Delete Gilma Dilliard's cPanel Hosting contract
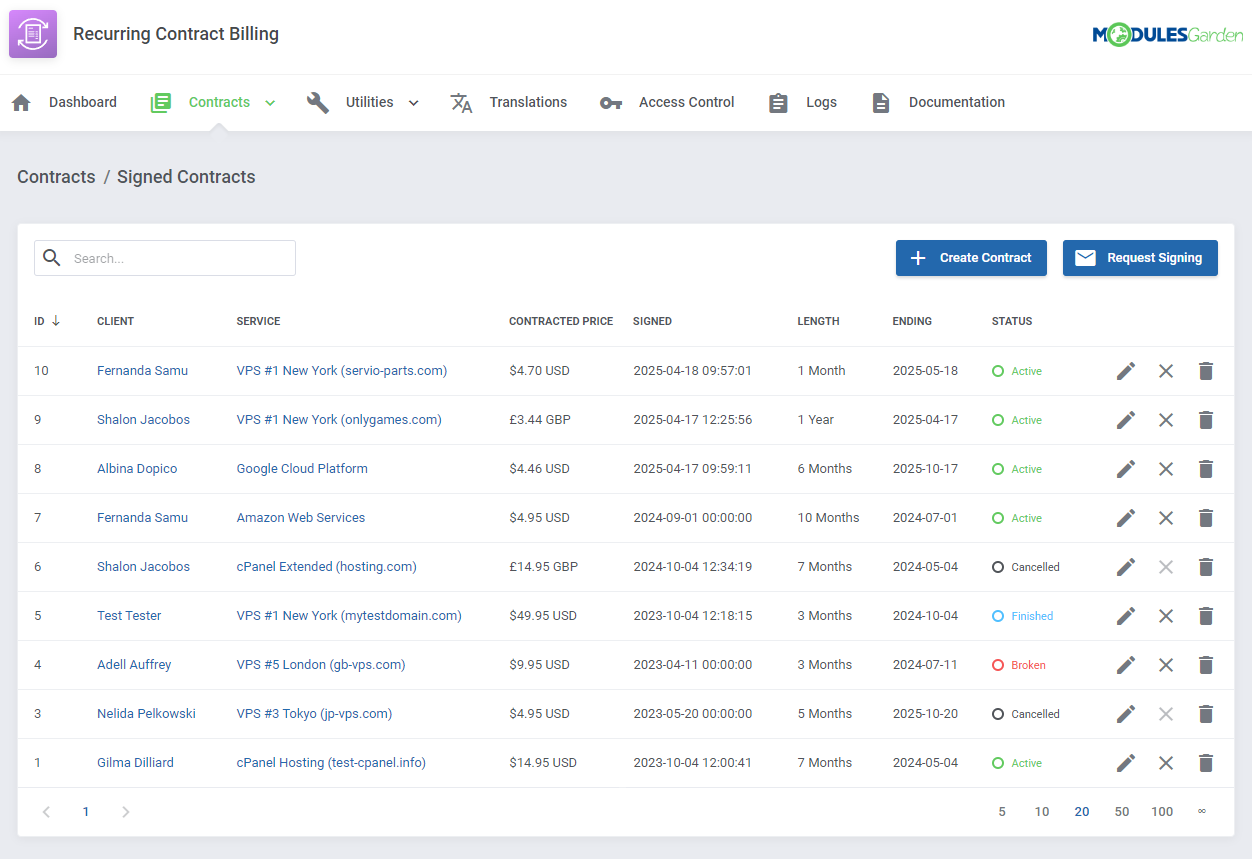1252x859 pixels. coord(1205,762)
